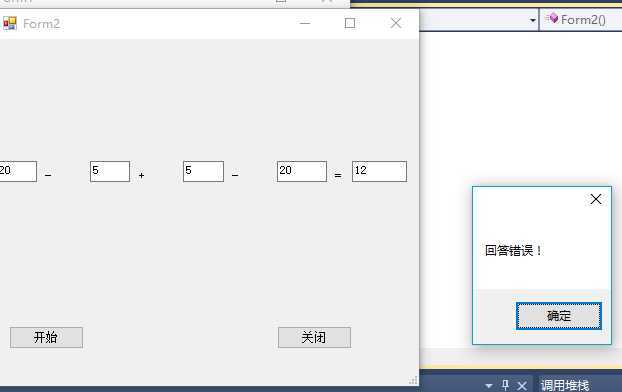Click the answer field containing 12
Viewport: 622px width, 392px height.
(379, 171)
